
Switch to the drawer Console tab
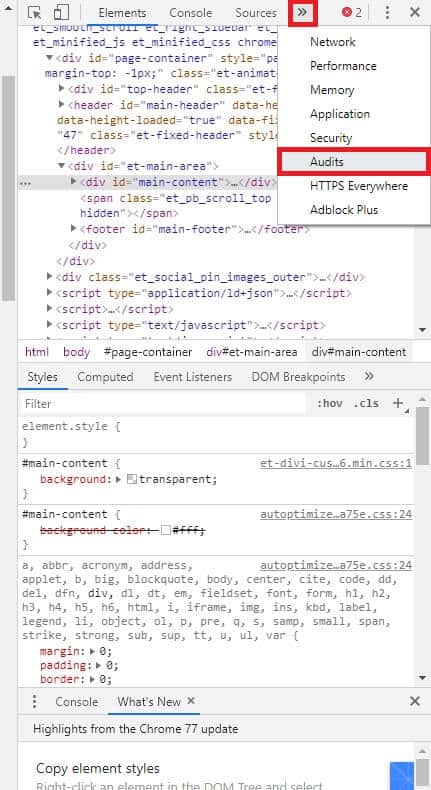[x=77, y=702]
